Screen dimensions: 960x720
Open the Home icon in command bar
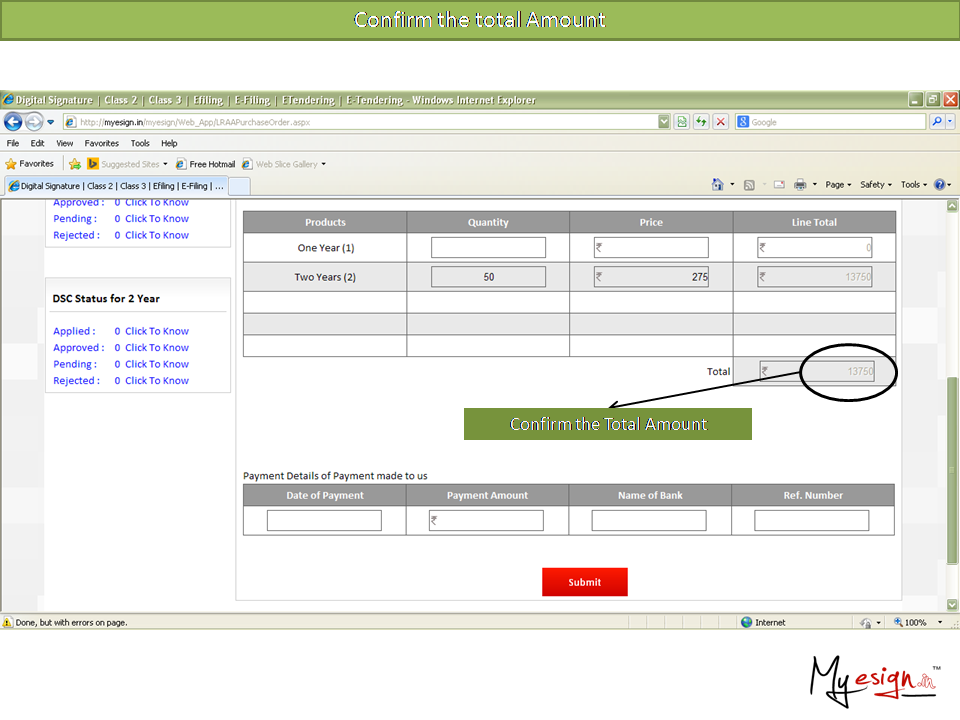click(717, 185)
